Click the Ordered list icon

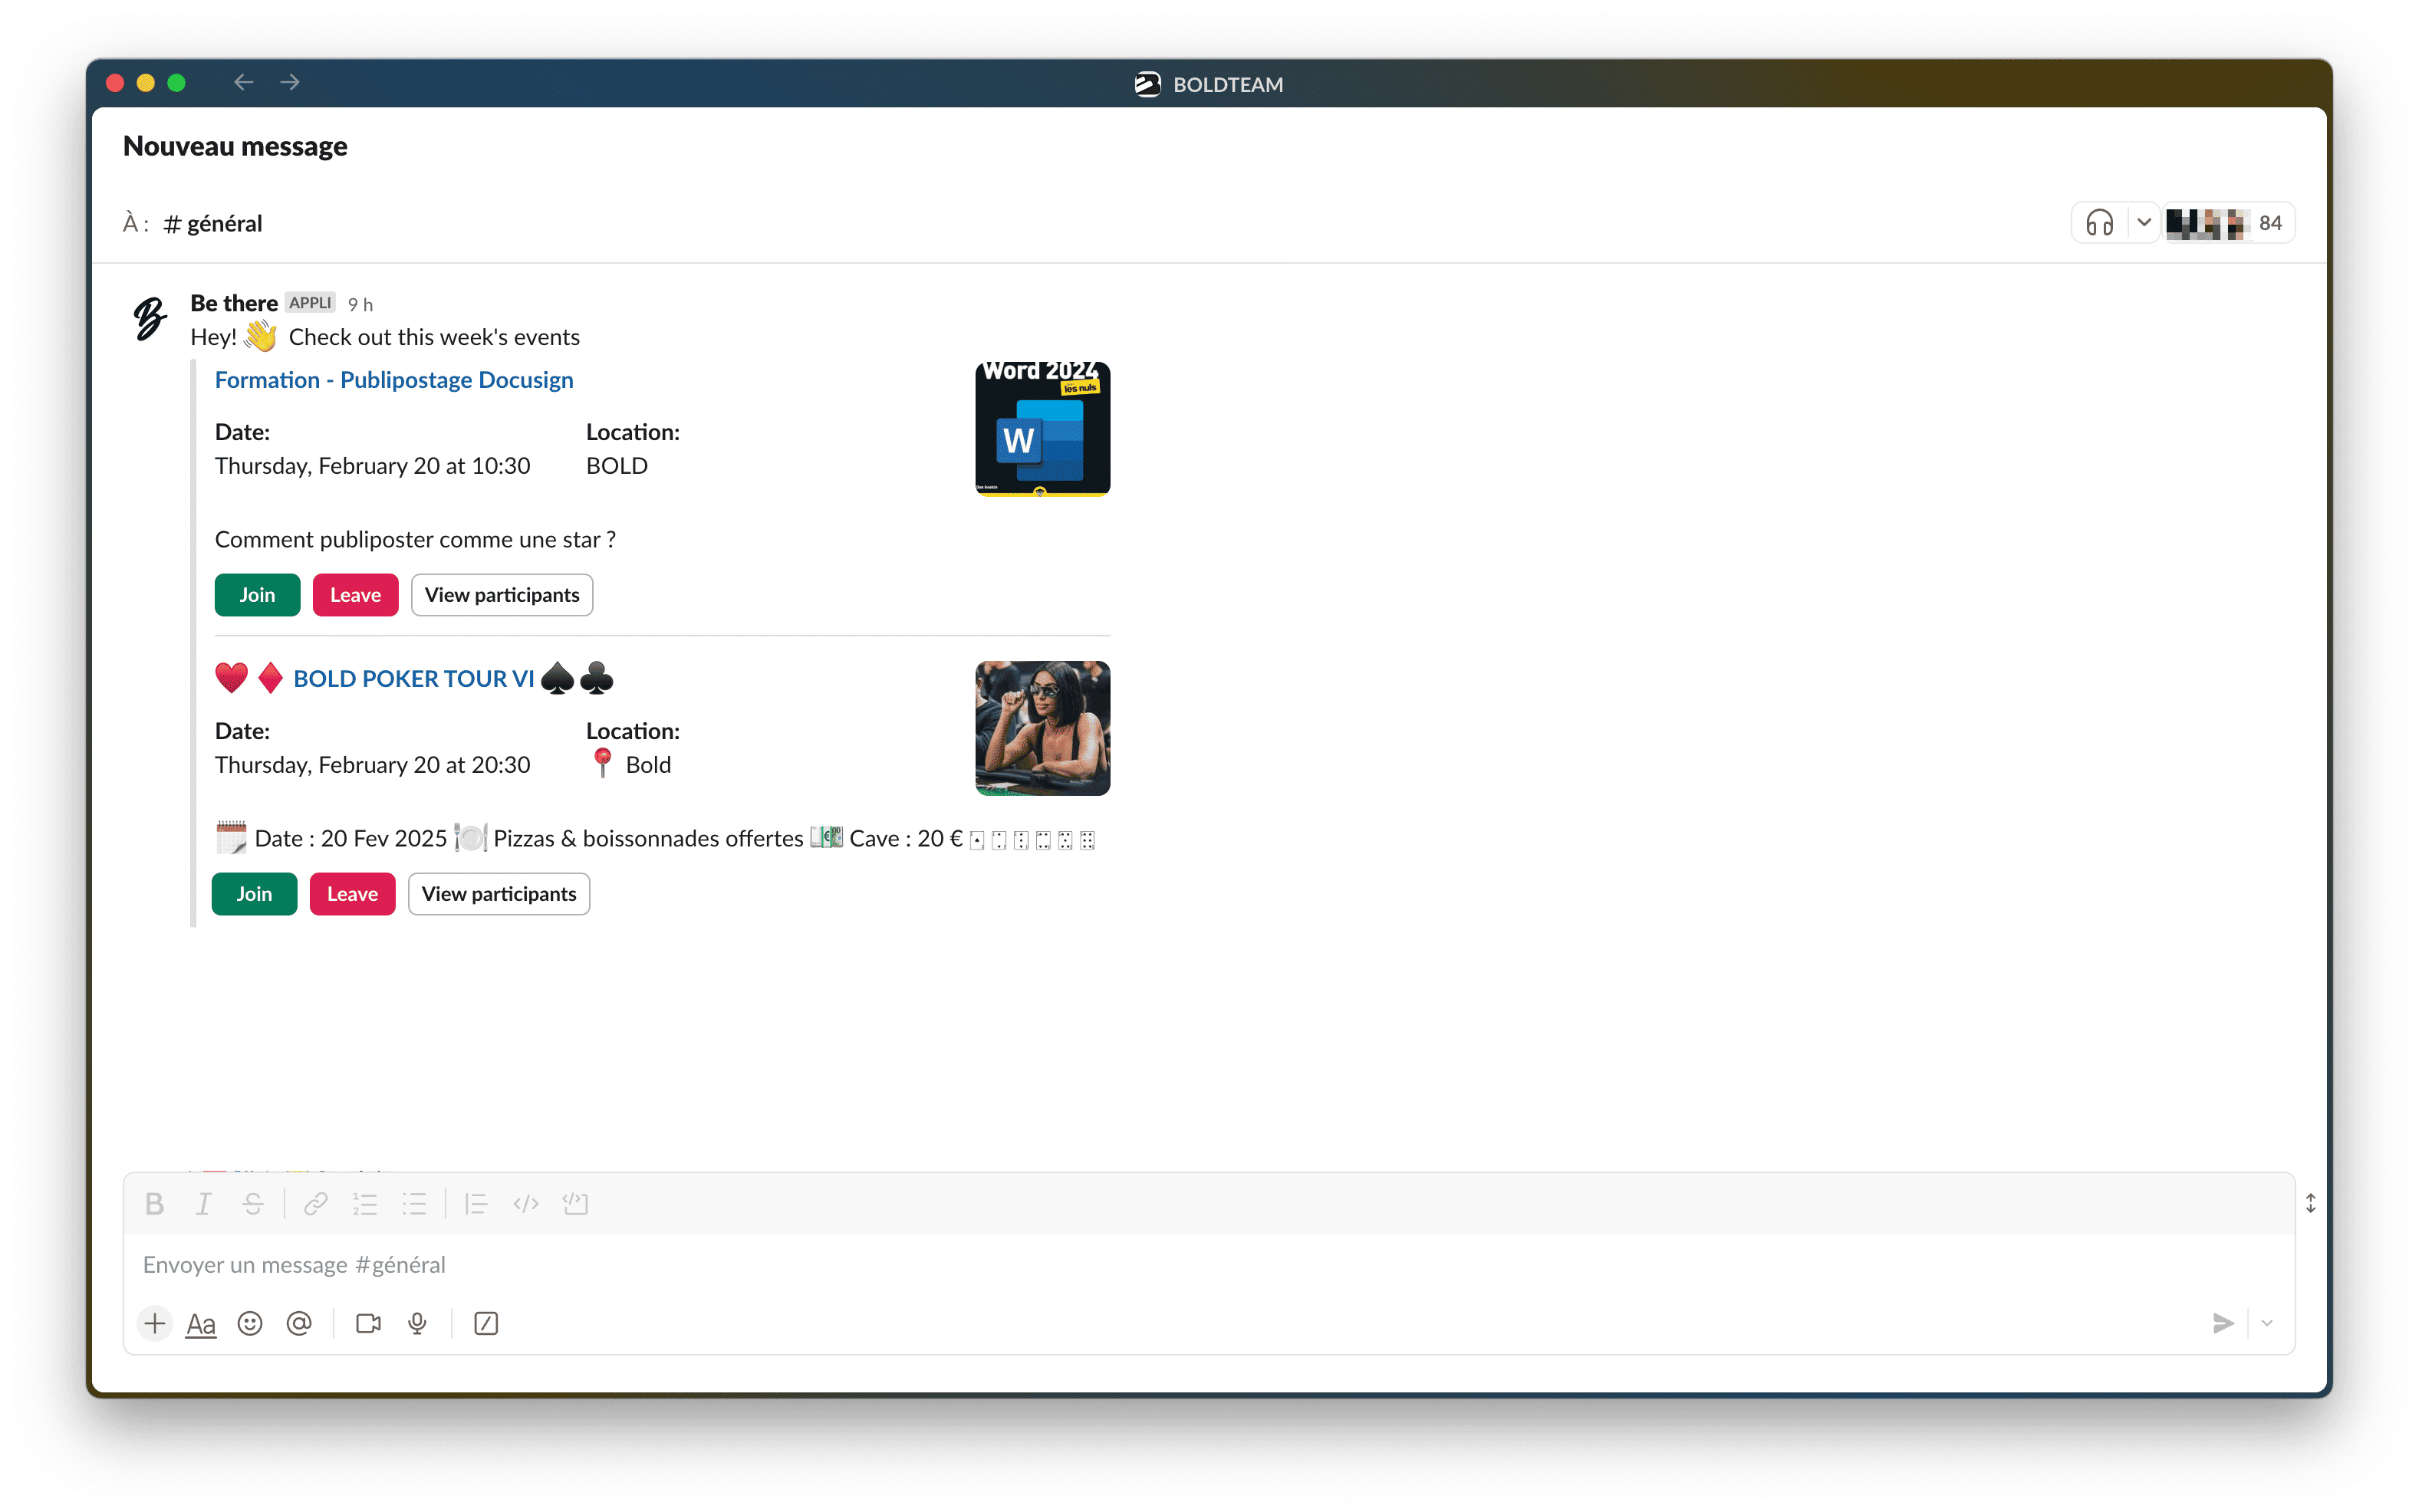click(x=364, y=1202)
